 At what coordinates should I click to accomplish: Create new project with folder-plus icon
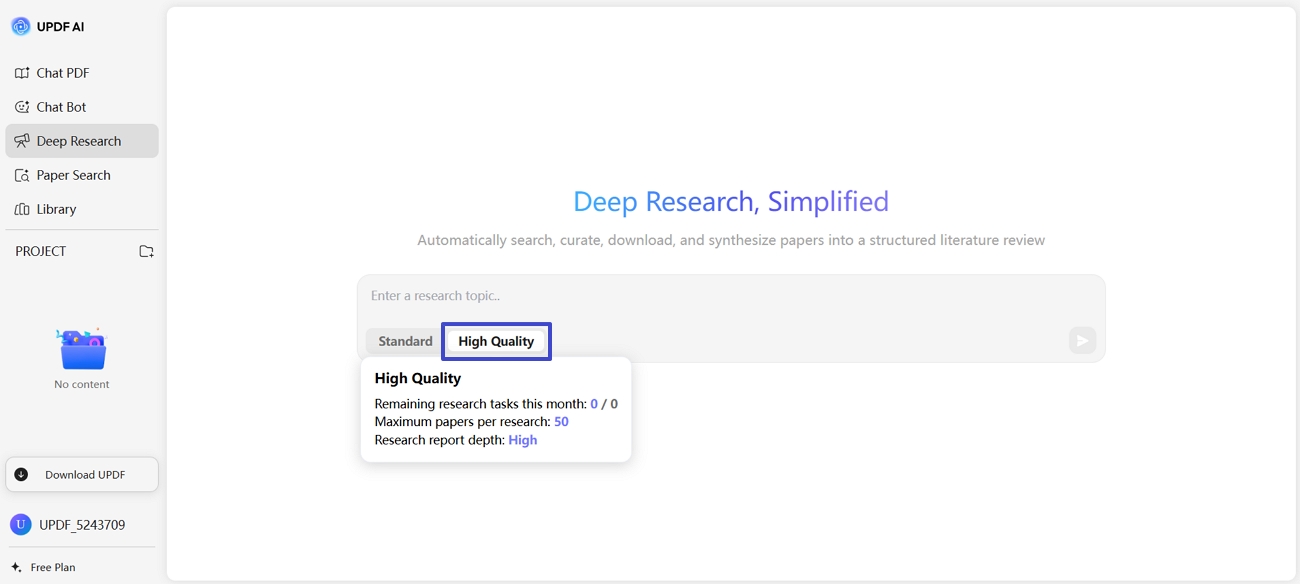146,251
